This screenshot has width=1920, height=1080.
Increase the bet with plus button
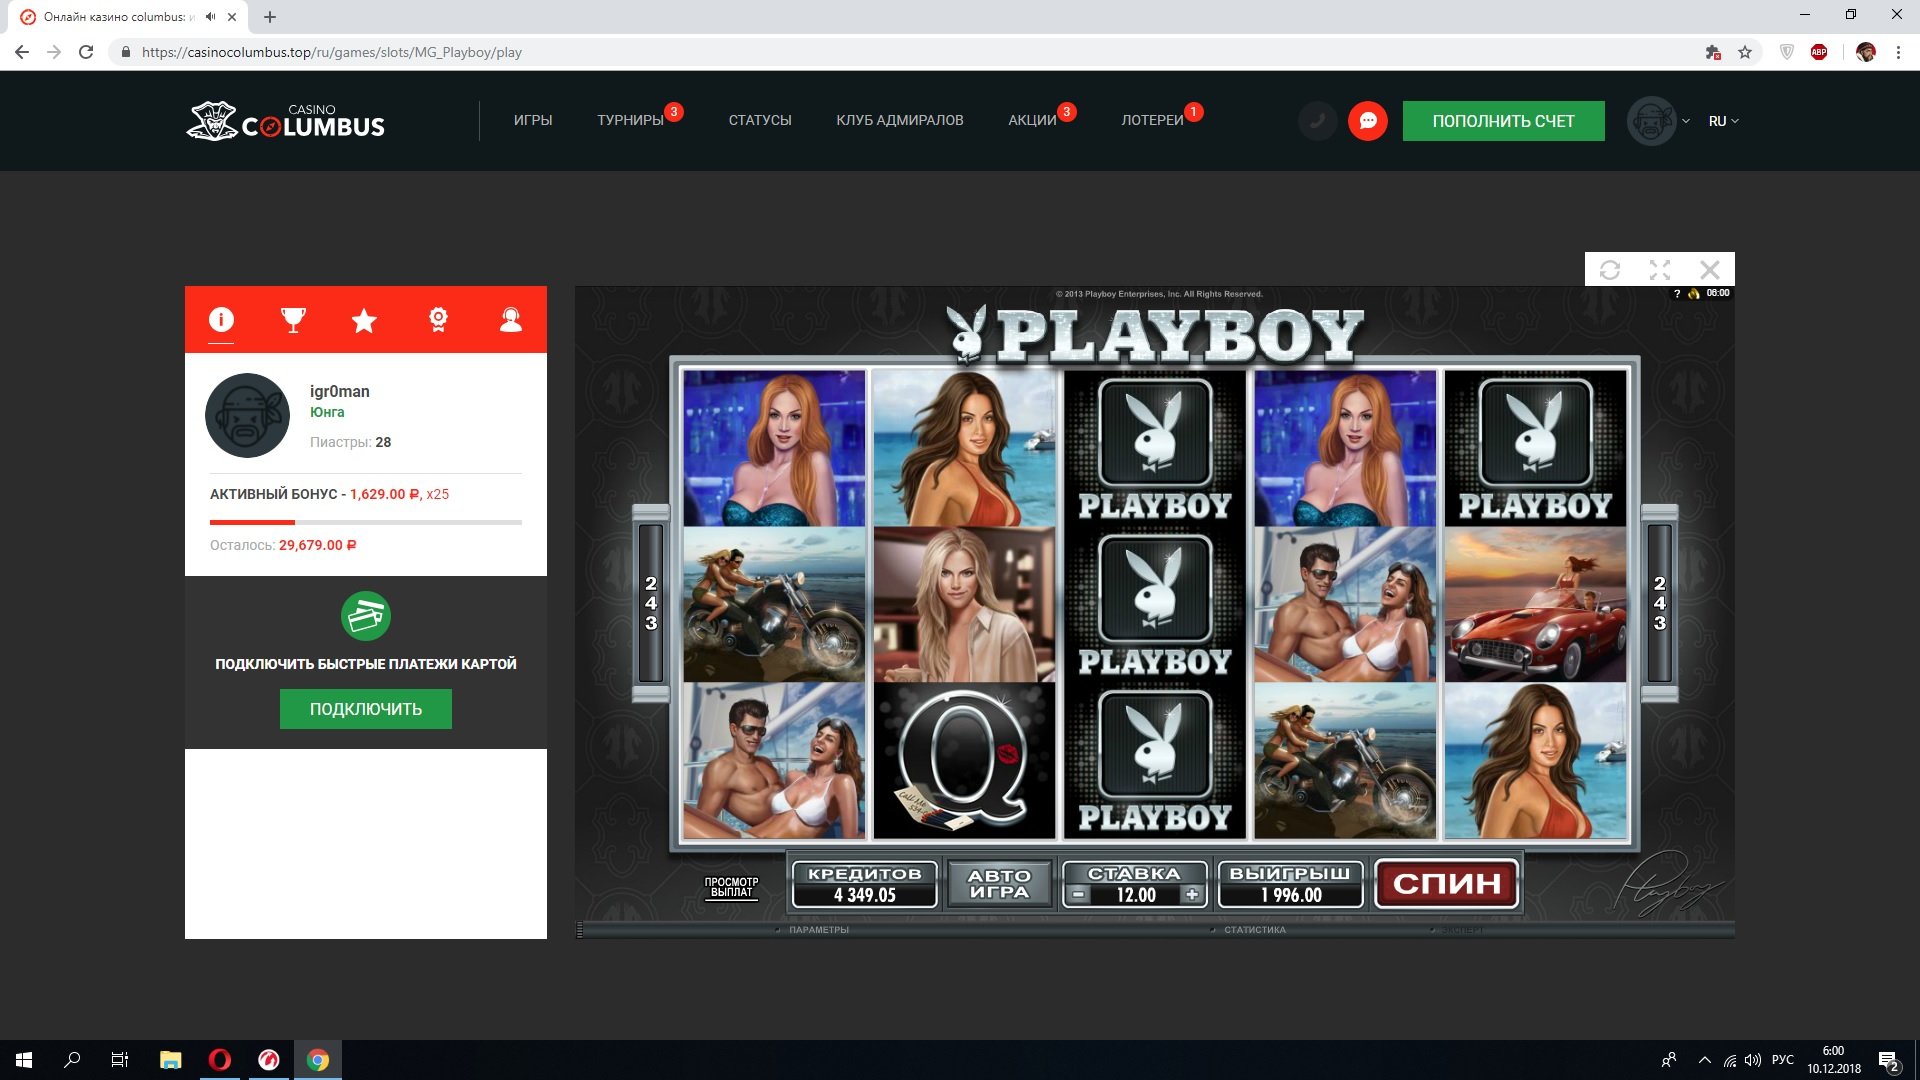1192,895
